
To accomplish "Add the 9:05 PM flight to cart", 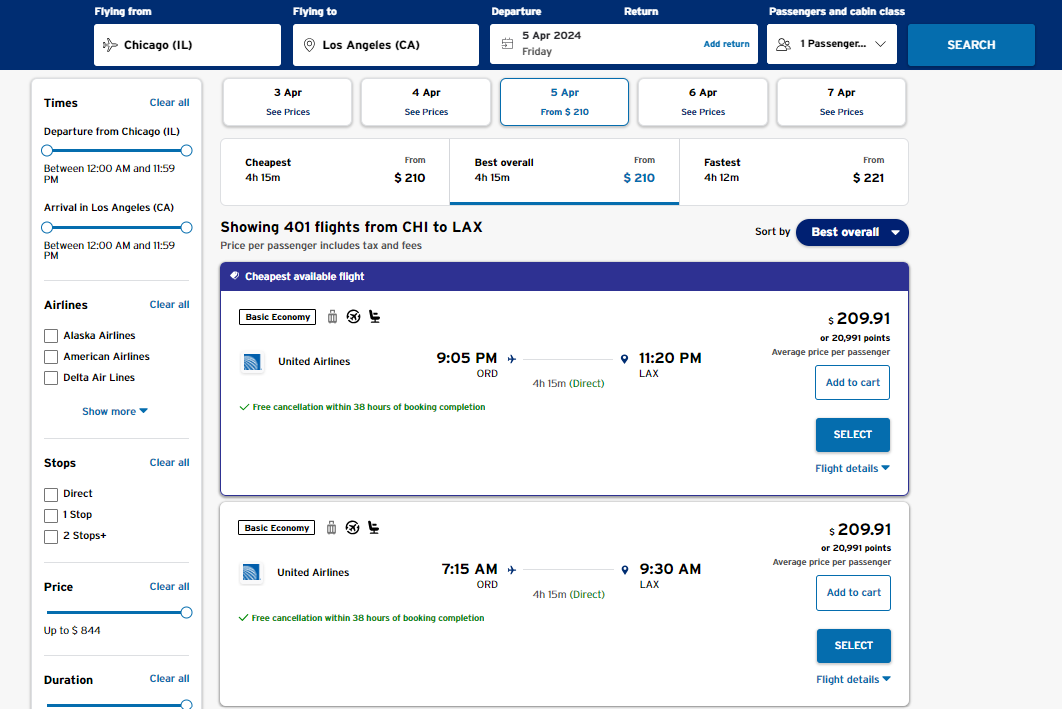I will (x=852, y=383).
